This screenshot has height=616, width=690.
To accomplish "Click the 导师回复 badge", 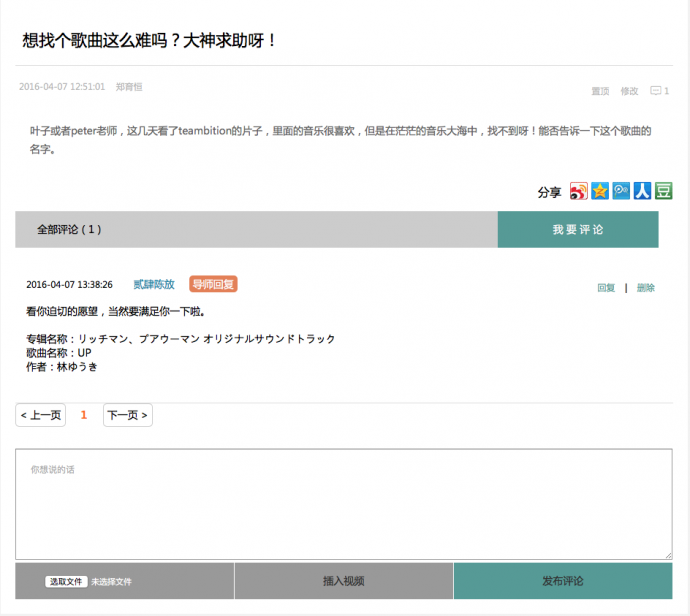I will tap(213, 284).
